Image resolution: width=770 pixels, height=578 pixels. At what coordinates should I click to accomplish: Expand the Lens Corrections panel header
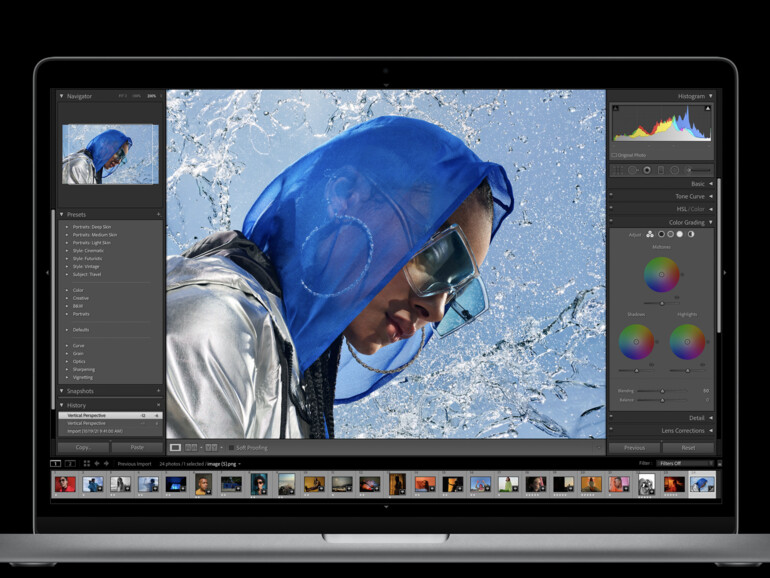(711, 431)
